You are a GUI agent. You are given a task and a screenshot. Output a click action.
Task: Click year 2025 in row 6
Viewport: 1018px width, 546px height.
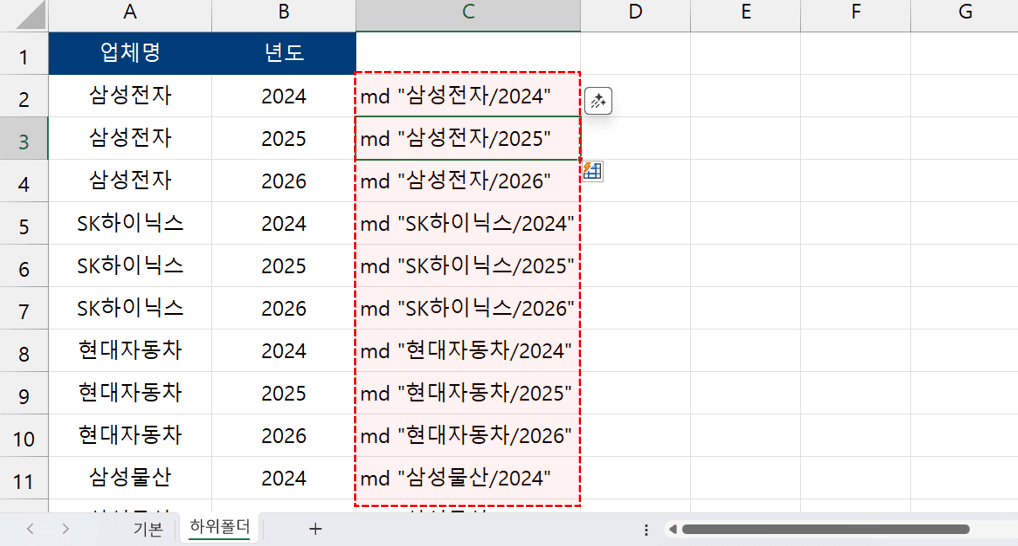(283, 266)
